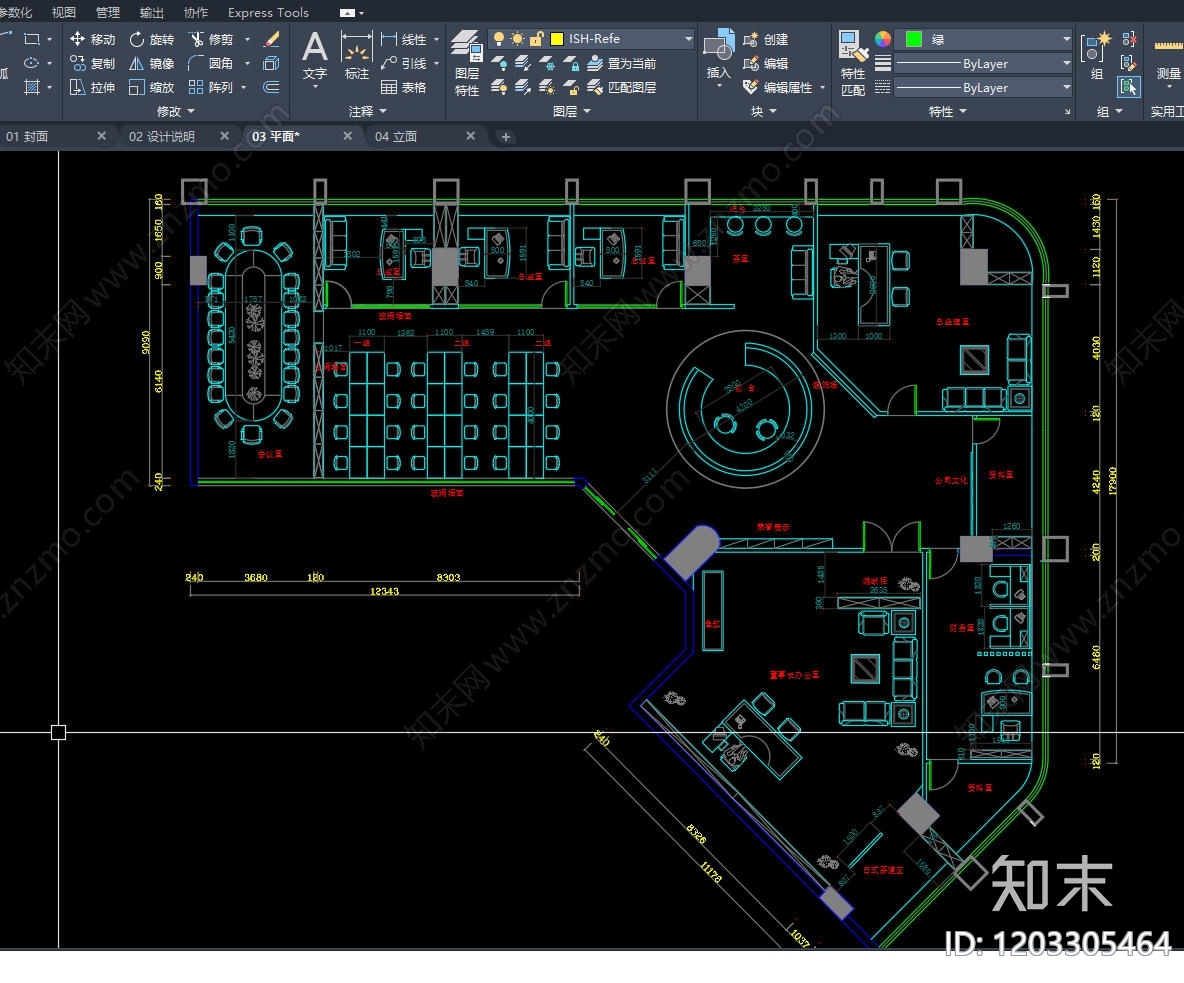
Task: Click the Ungroup icon with red X
Action: (x=1130, y=39)
